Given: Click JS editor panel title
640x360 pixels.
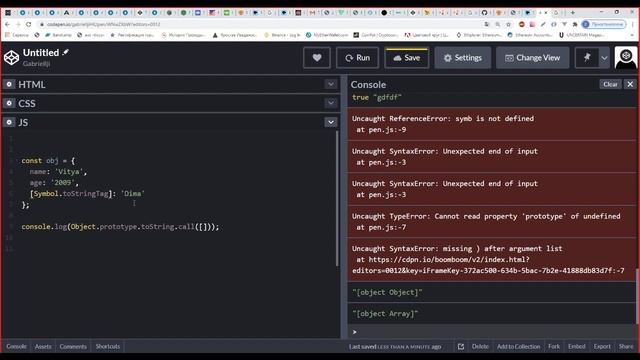Looking at the screenshot, I should point(23,122).
